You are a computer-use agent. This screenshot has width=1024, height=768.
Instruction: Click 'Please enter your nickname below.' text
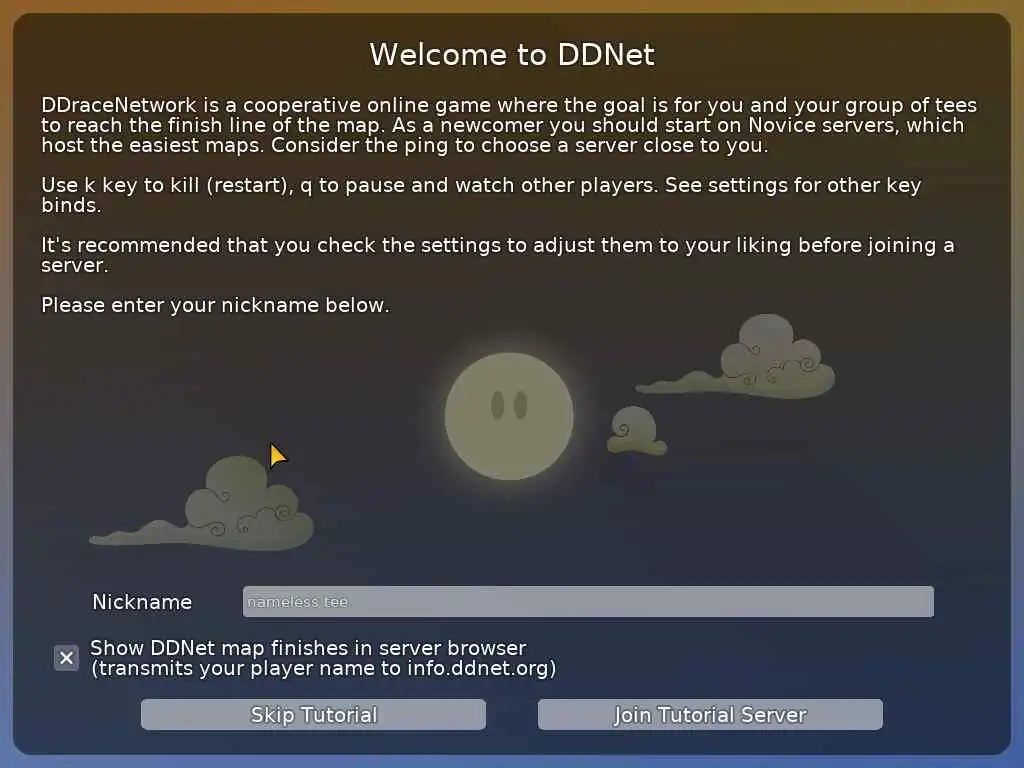coord(215,305)
